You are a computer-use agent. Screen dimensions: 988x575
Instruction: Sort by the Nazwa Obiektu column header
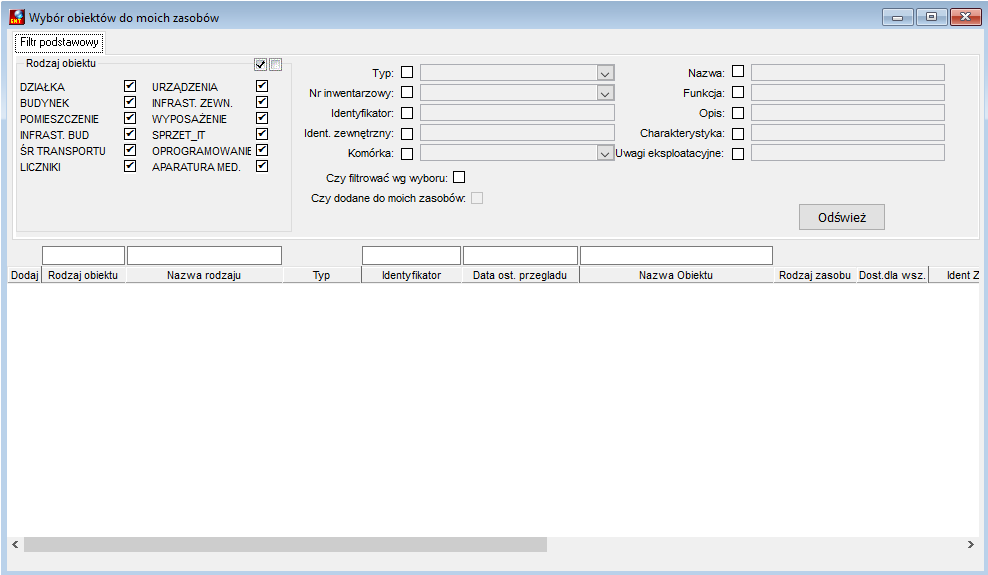(x=676, y=275)
